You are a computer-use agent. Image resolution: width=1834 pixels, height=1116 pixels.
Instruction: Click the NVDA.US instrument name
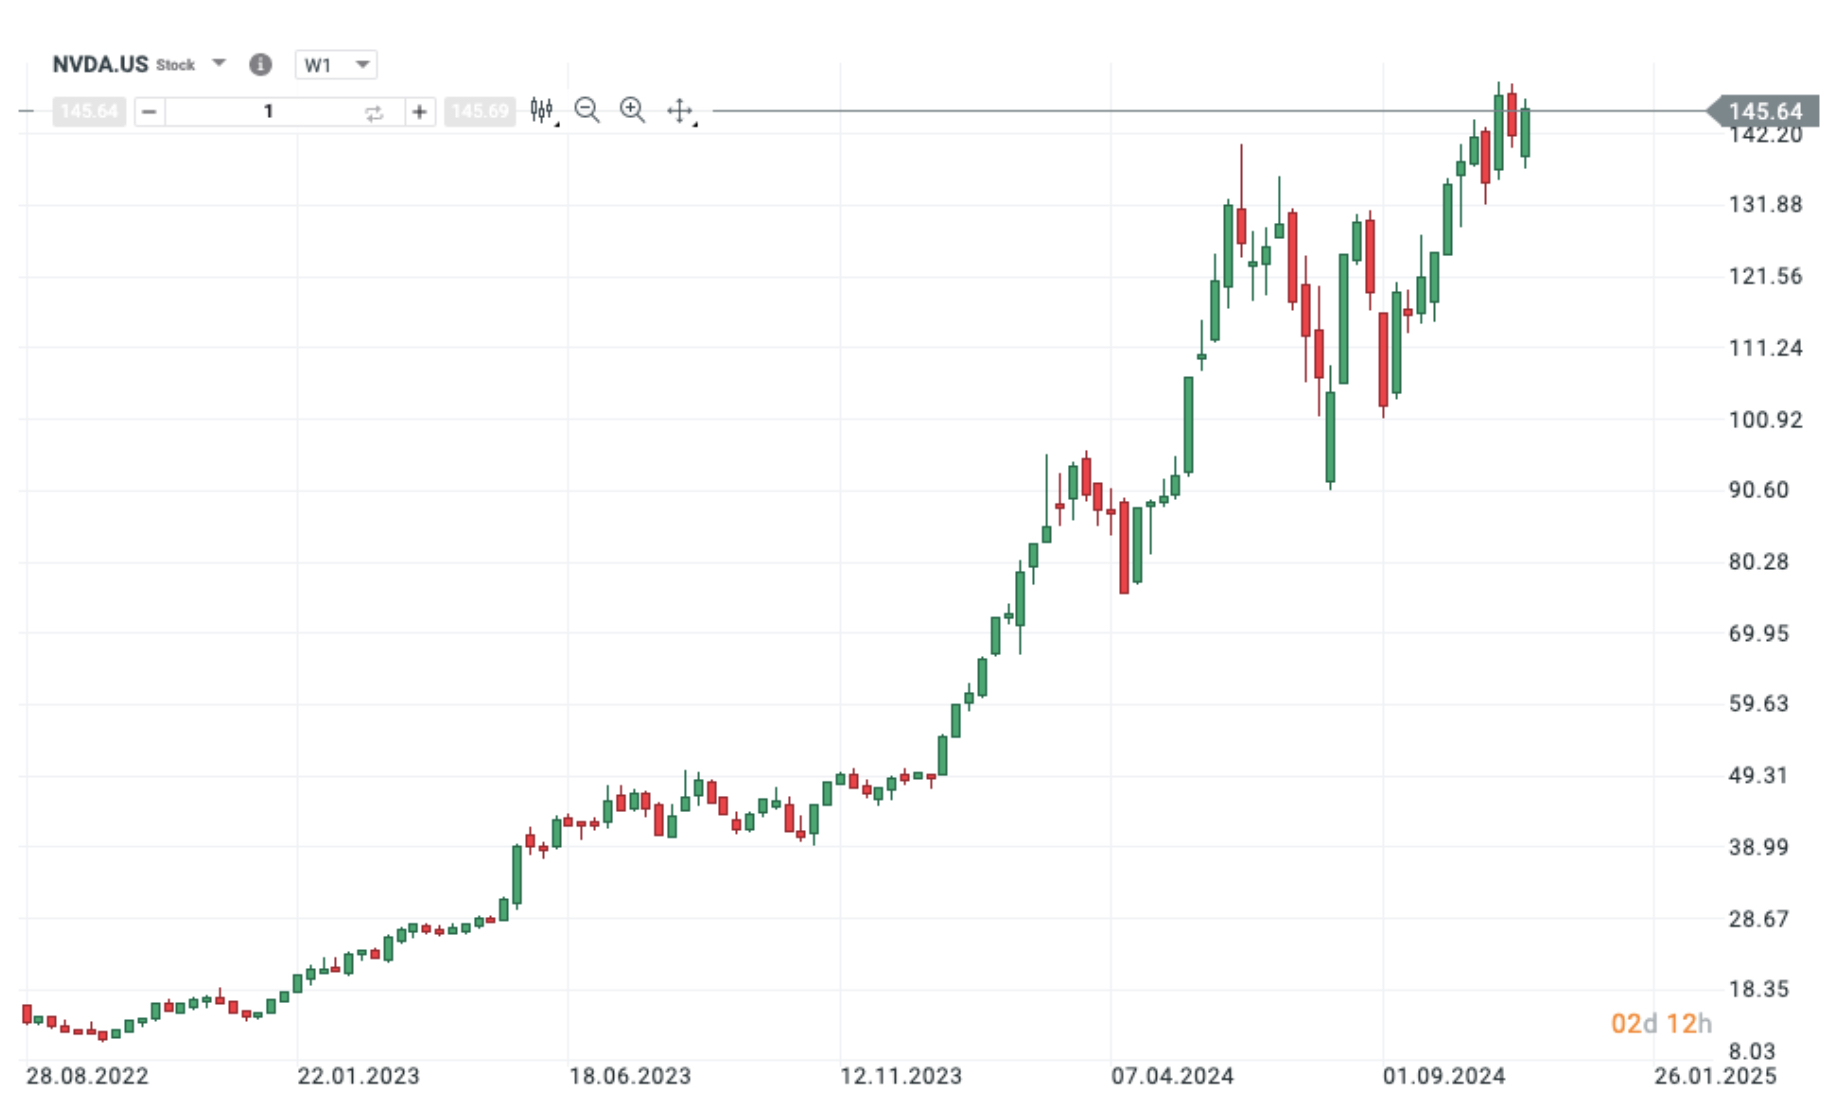point(100,64)
